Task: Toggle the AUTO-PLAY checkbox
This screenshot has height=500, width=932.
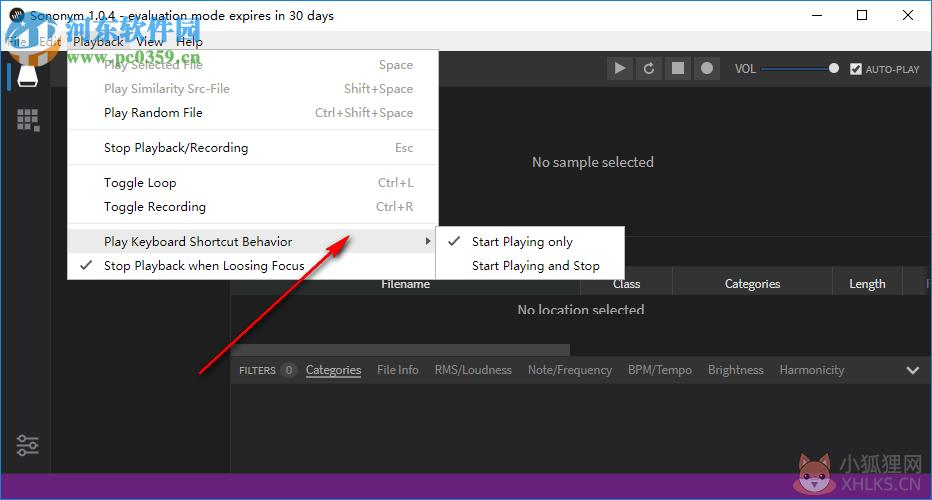Action: pyautogui.click(x=856, y=69)
